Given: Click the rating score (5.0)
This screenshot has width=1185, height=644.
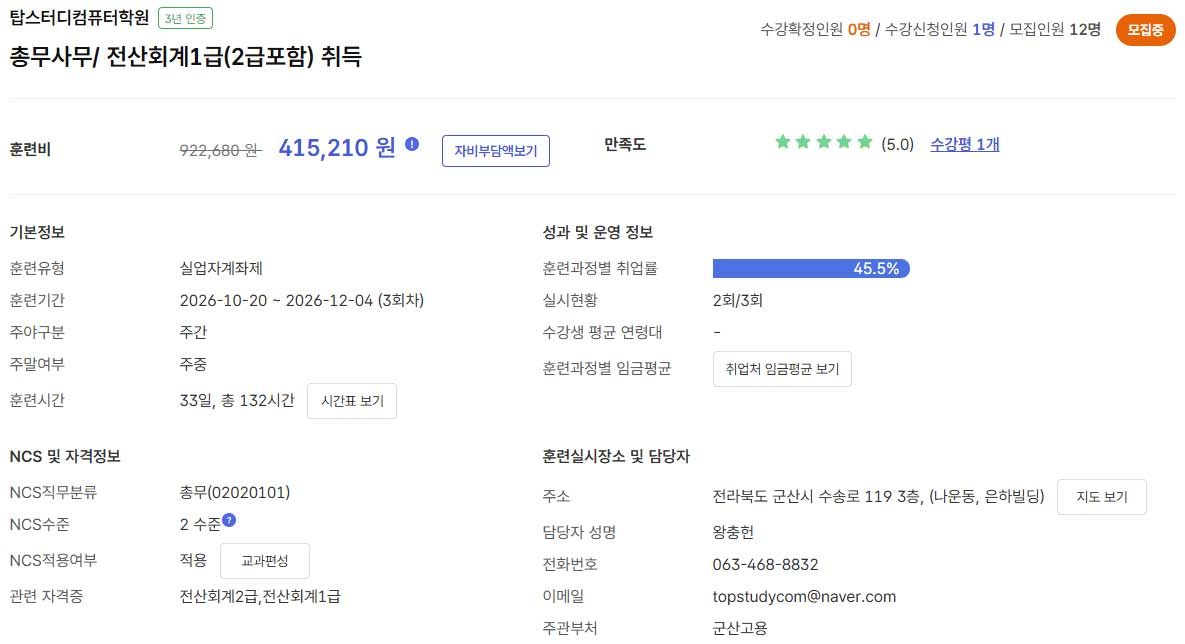Looking at the screenshot, I should tap(897, 144).
